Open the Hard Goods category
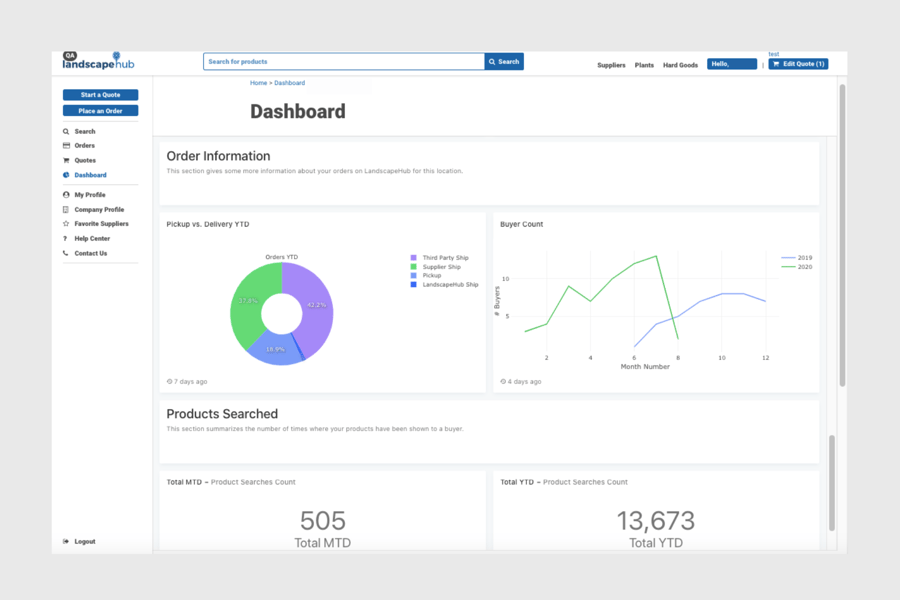This screenshot has height=600, width=900. (x=680, y=64)
